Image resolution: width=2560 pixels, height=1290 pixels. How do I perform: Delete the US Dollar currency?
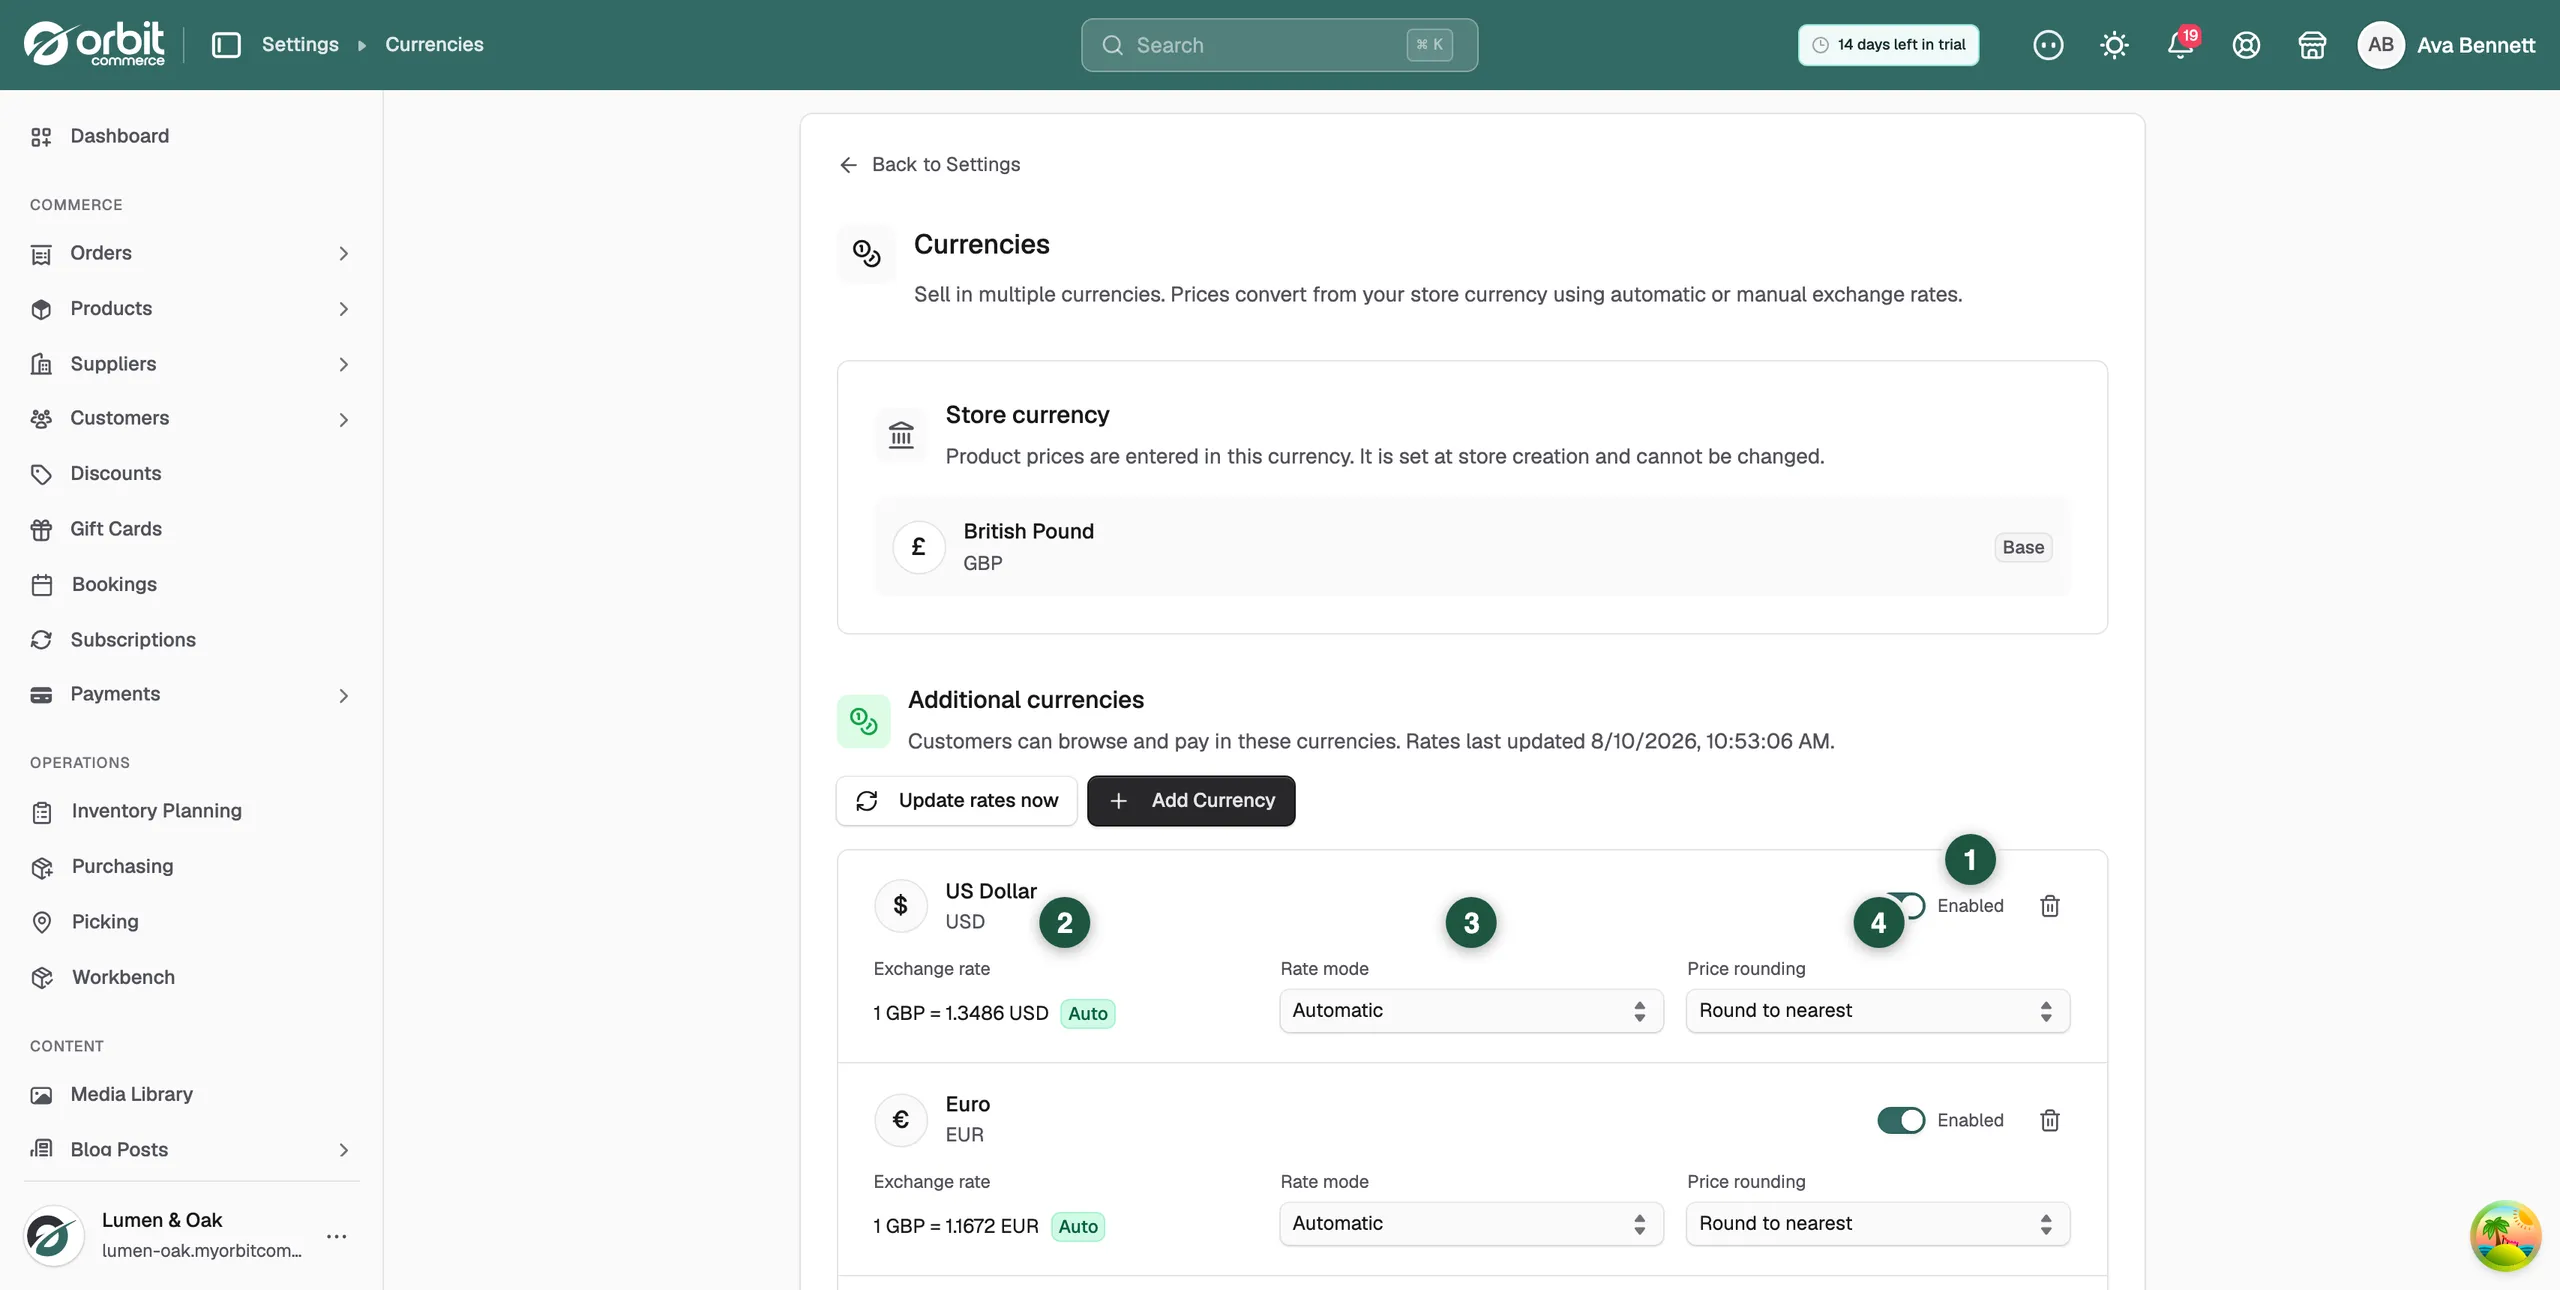(x=2049, y=906)
